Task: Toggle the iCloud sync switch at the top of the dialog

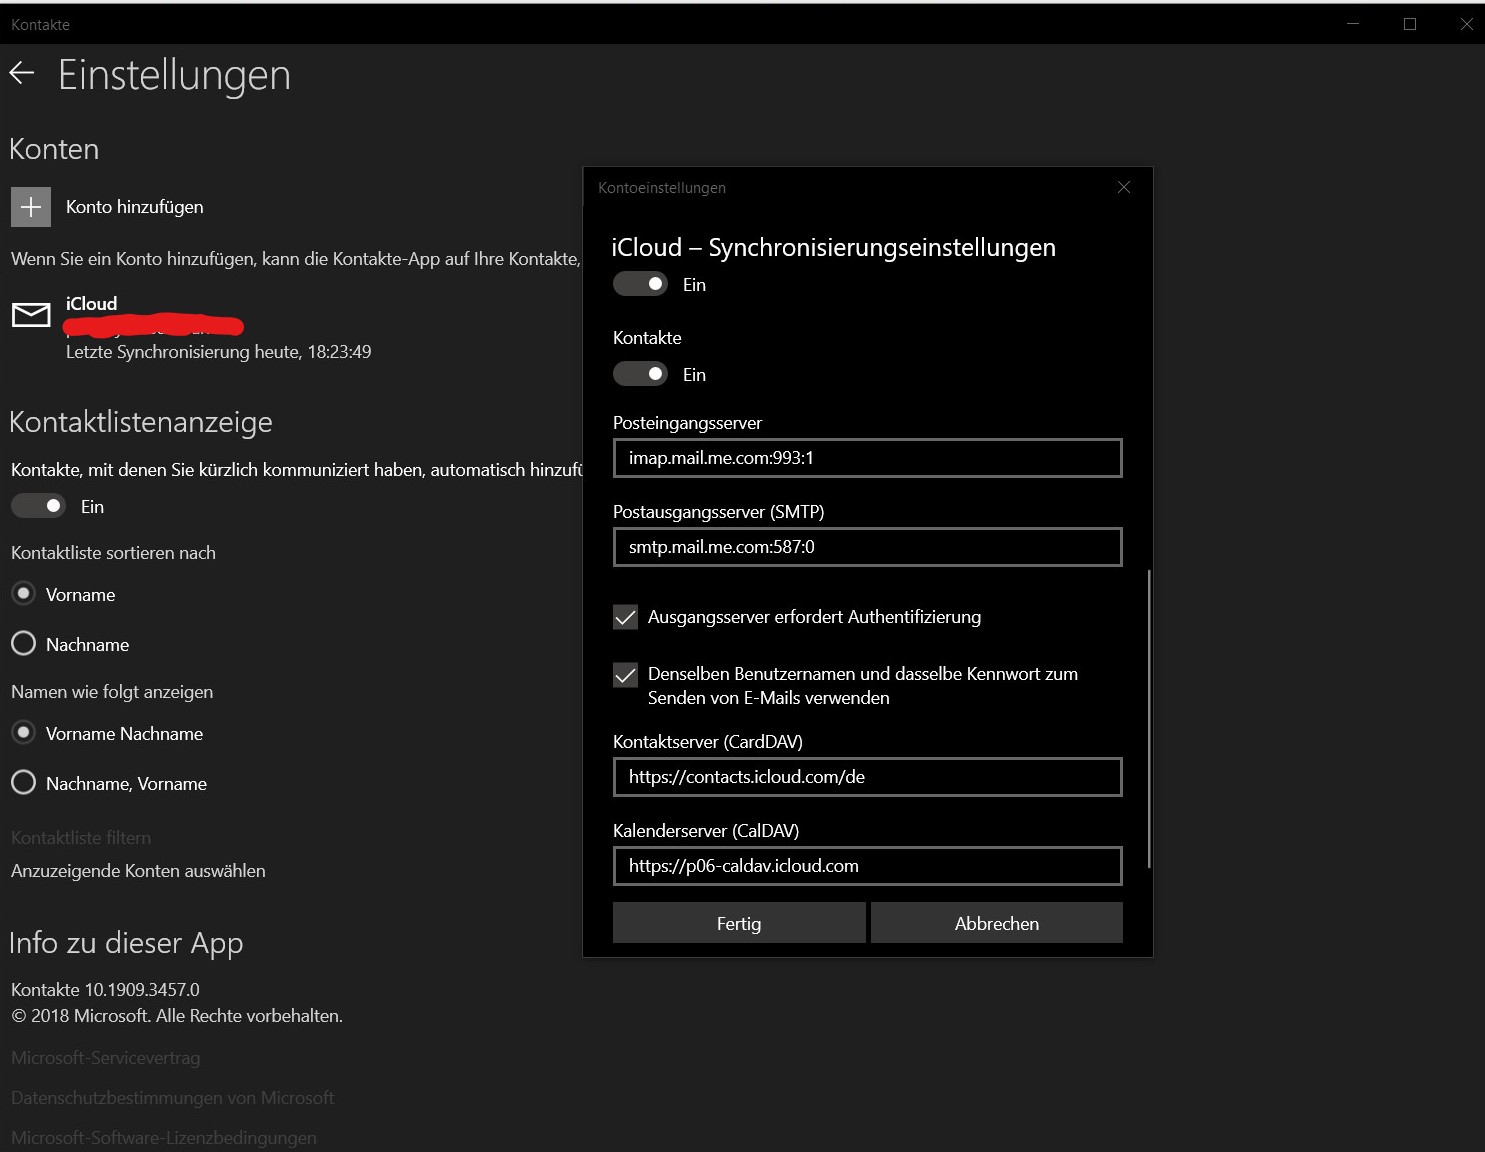Action: pyautogui.click(x=640, y=284)
